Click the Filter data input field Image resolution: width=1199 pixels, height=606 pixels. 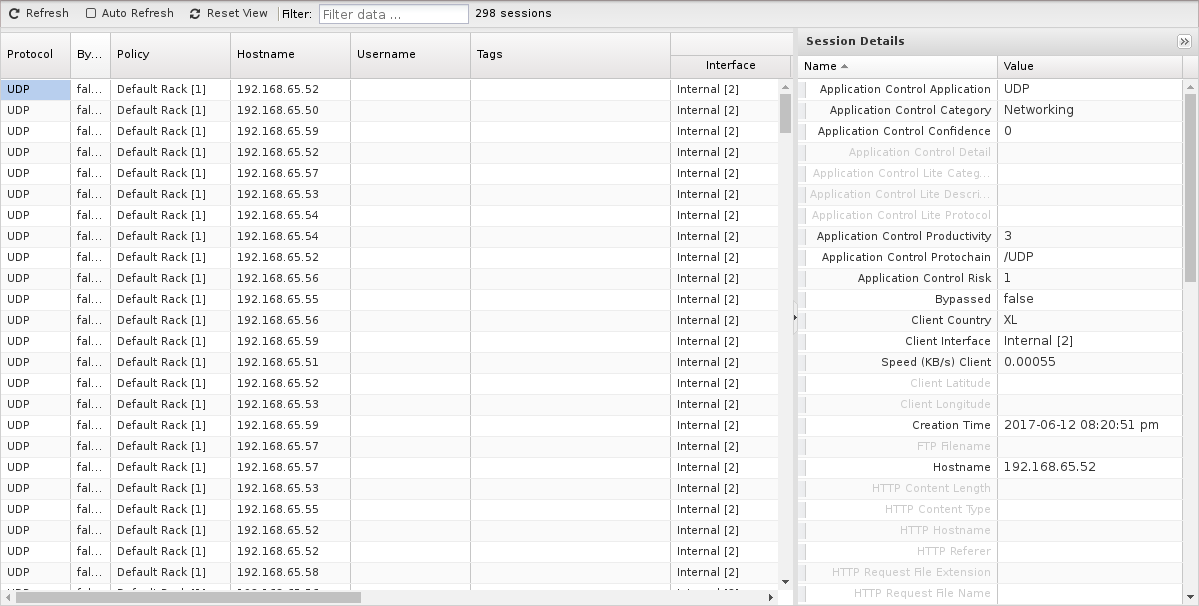pos(393,15)
